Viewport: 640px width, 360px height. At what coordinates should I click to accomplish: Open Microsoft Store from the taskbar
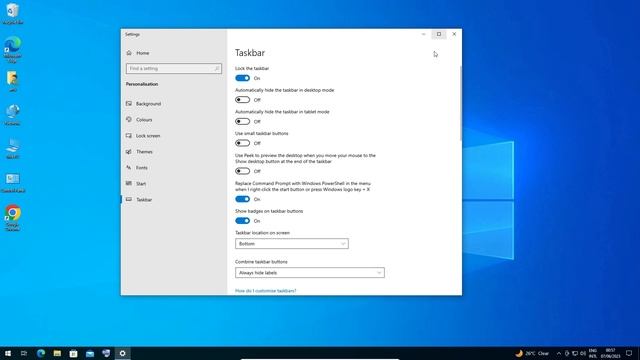coord(73,353)
